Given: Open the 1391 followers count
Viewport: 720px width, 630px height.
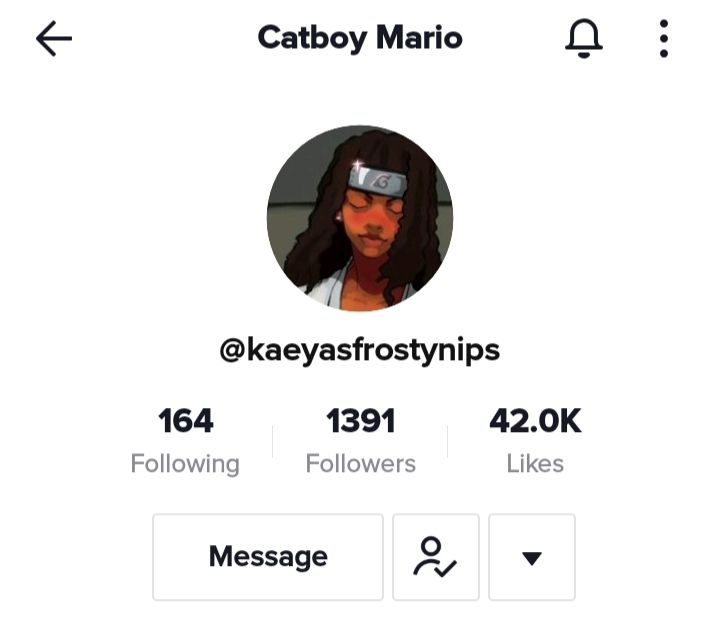Looking at the screenshot, I should pos(360,421).
